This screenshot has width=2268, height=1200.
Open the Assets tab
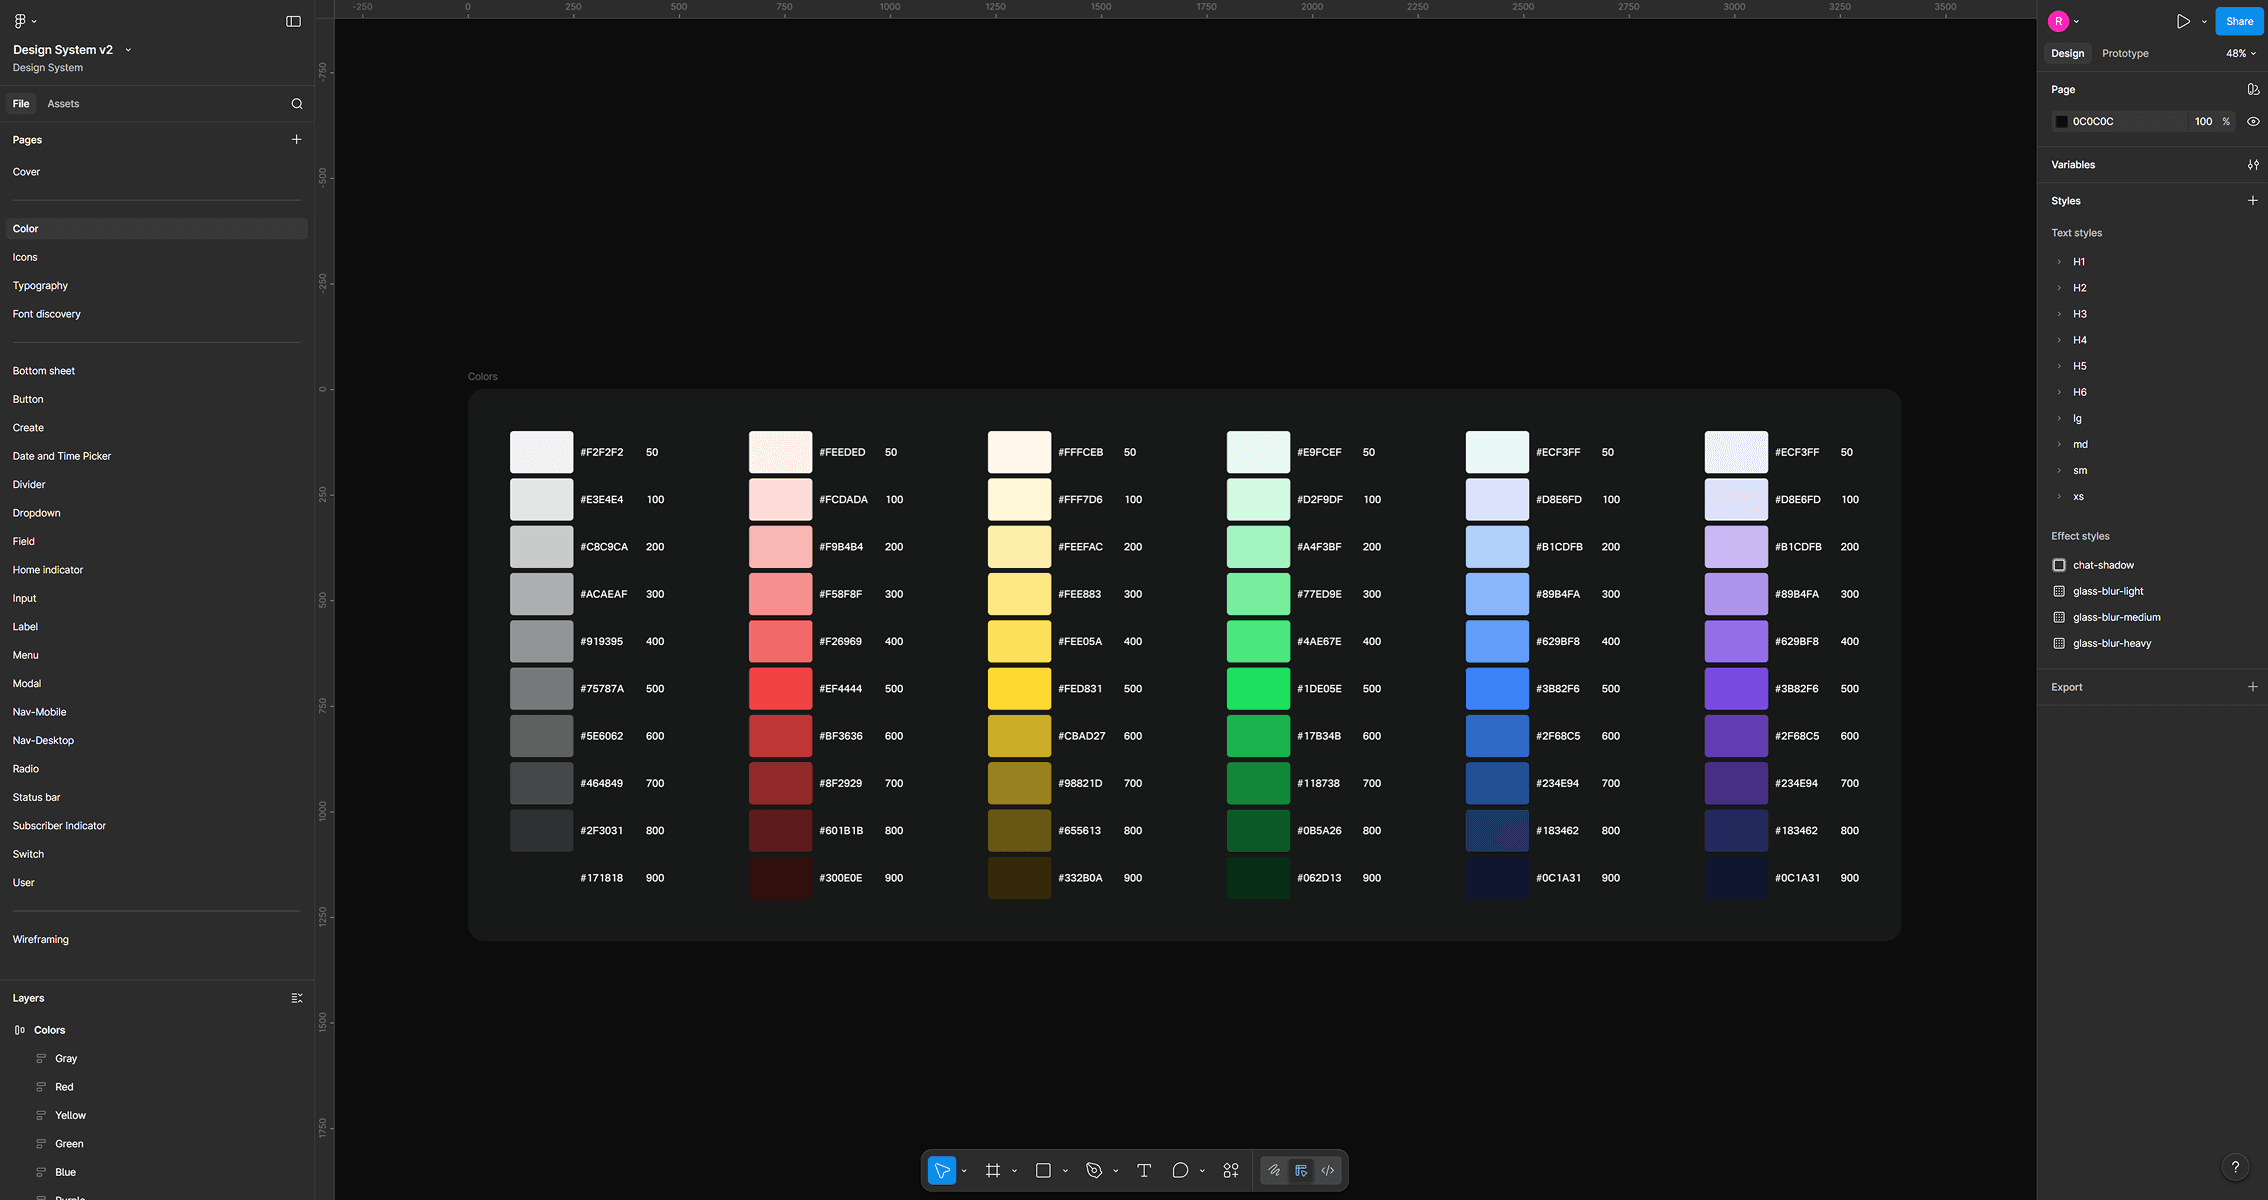[x=63, y=104]
